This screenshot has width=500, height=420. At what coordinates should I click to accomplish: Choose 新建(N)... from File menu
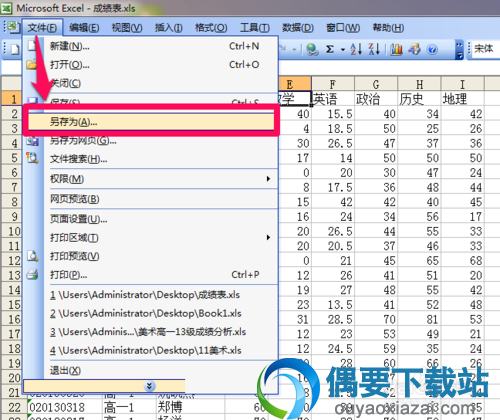150,46
